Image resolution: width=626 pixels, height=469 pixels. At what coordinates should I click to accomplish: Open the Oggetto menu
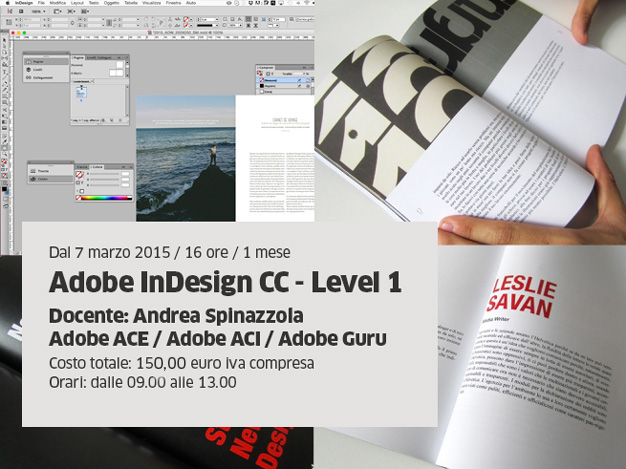click(111, 3)
